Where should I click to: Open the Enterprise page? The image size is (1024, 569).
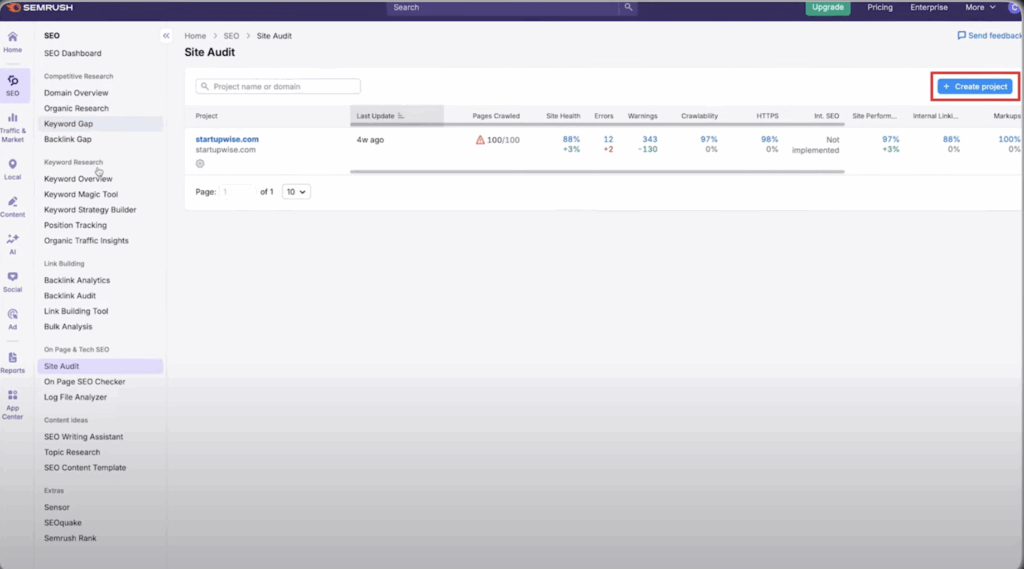(929, 7)
